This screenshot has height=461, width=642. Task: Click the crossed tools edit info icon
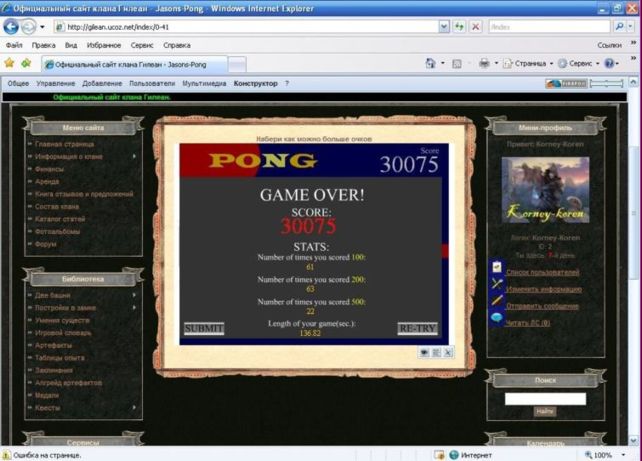pos(497,284)
